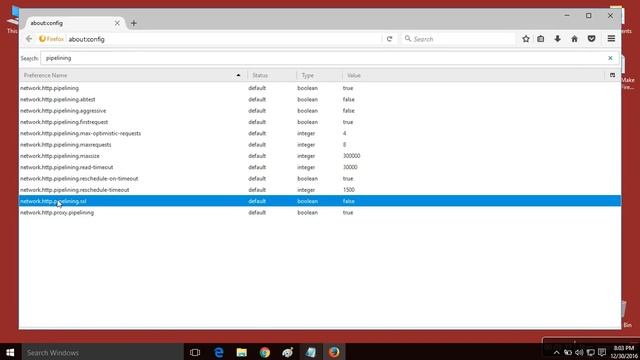Viewport: 640px width, 360px height.
Task: Click the preference search filter field
Action: click(330, 58)
